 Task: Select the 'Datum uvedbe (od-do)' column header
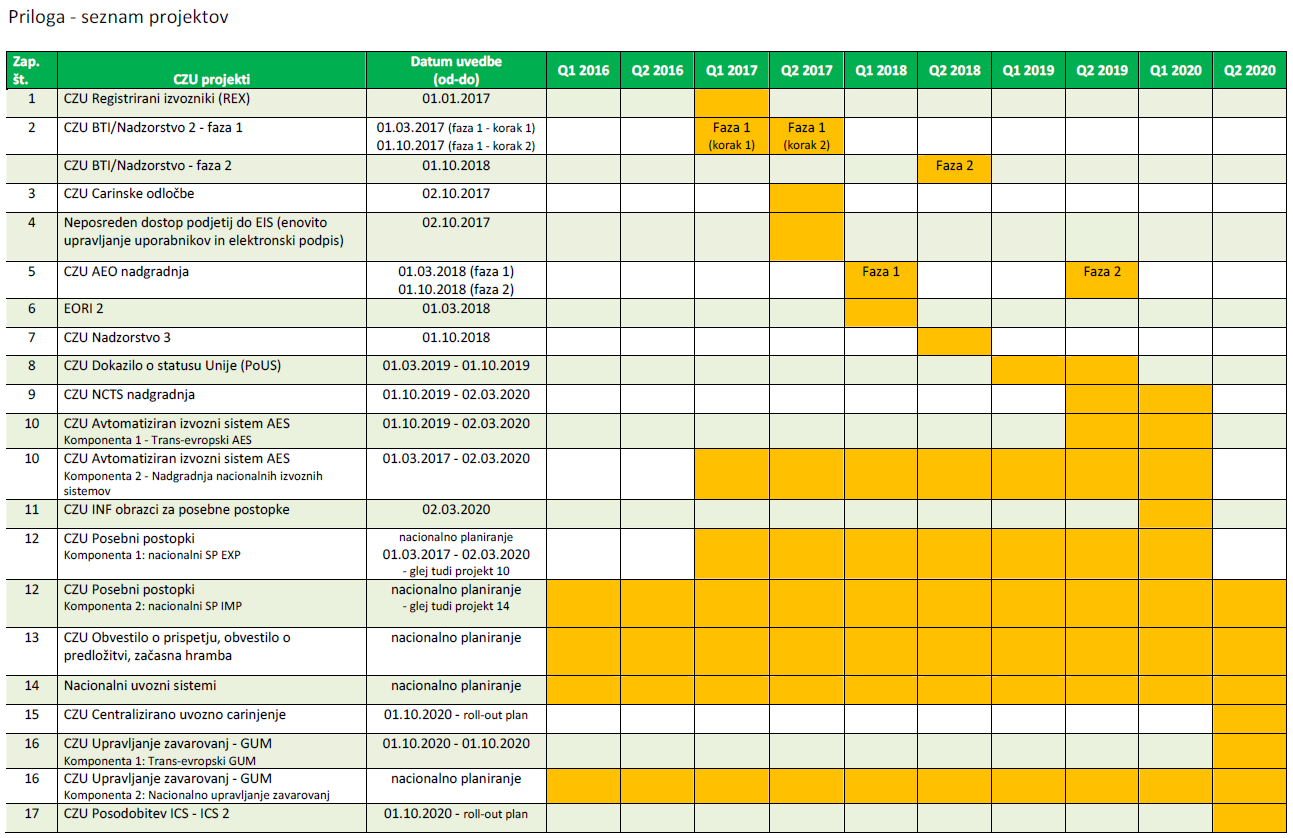click(x=456, y=70)
